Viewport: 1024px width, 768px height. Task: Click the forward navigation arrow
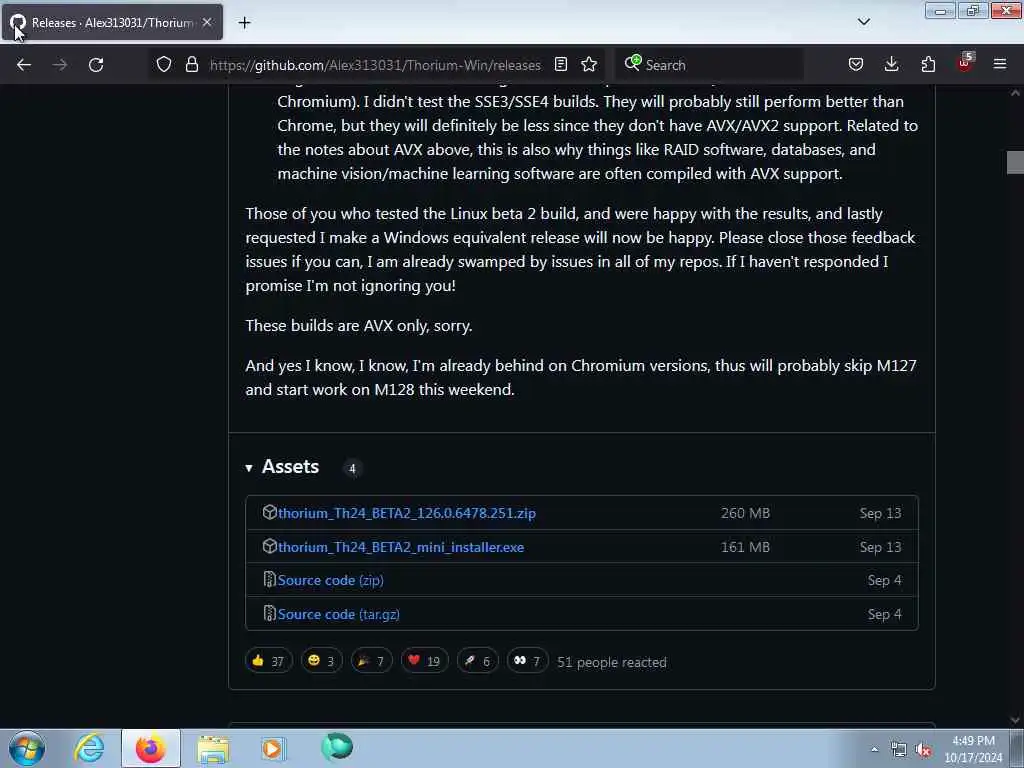pos(59,65)
